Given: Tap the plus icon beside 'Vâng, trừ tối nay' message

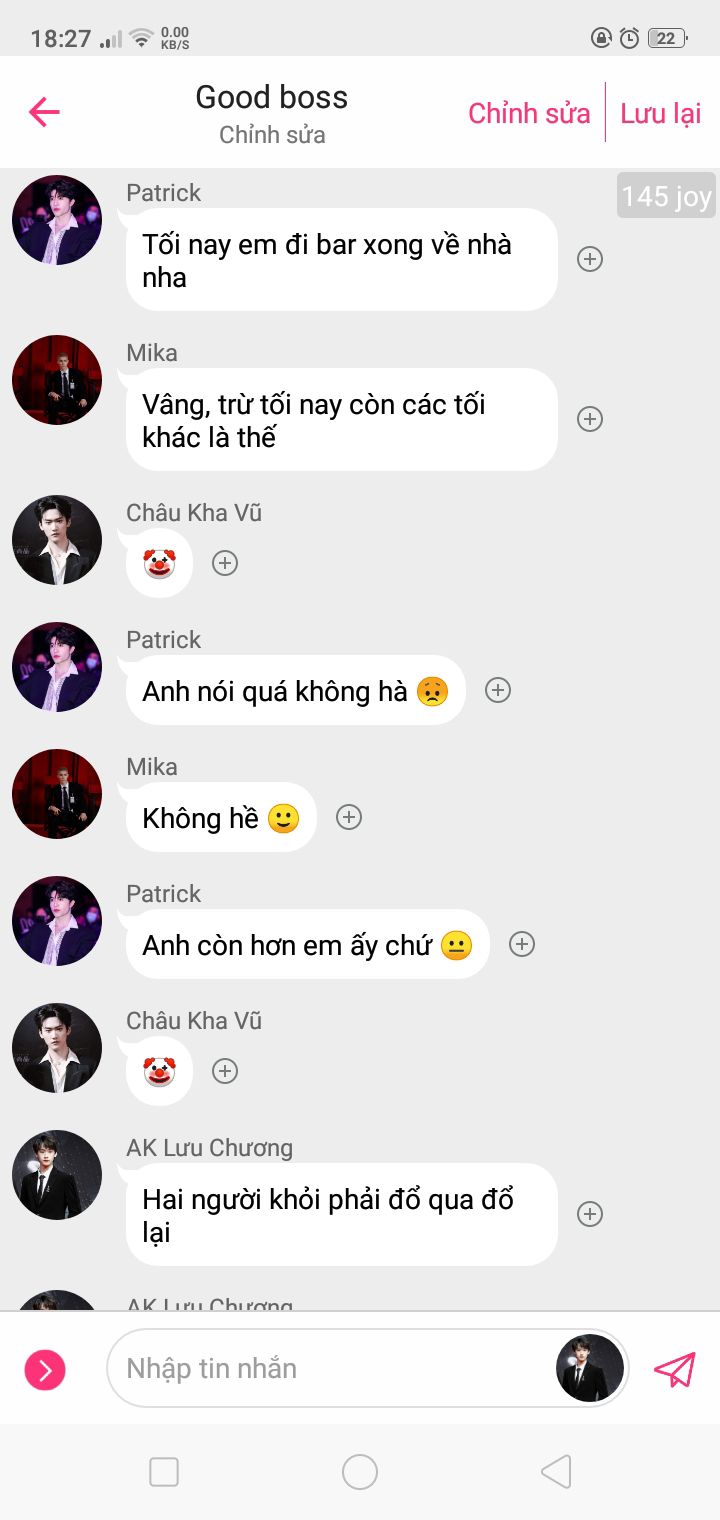Looking at the screenshot, I should point(590,419).
